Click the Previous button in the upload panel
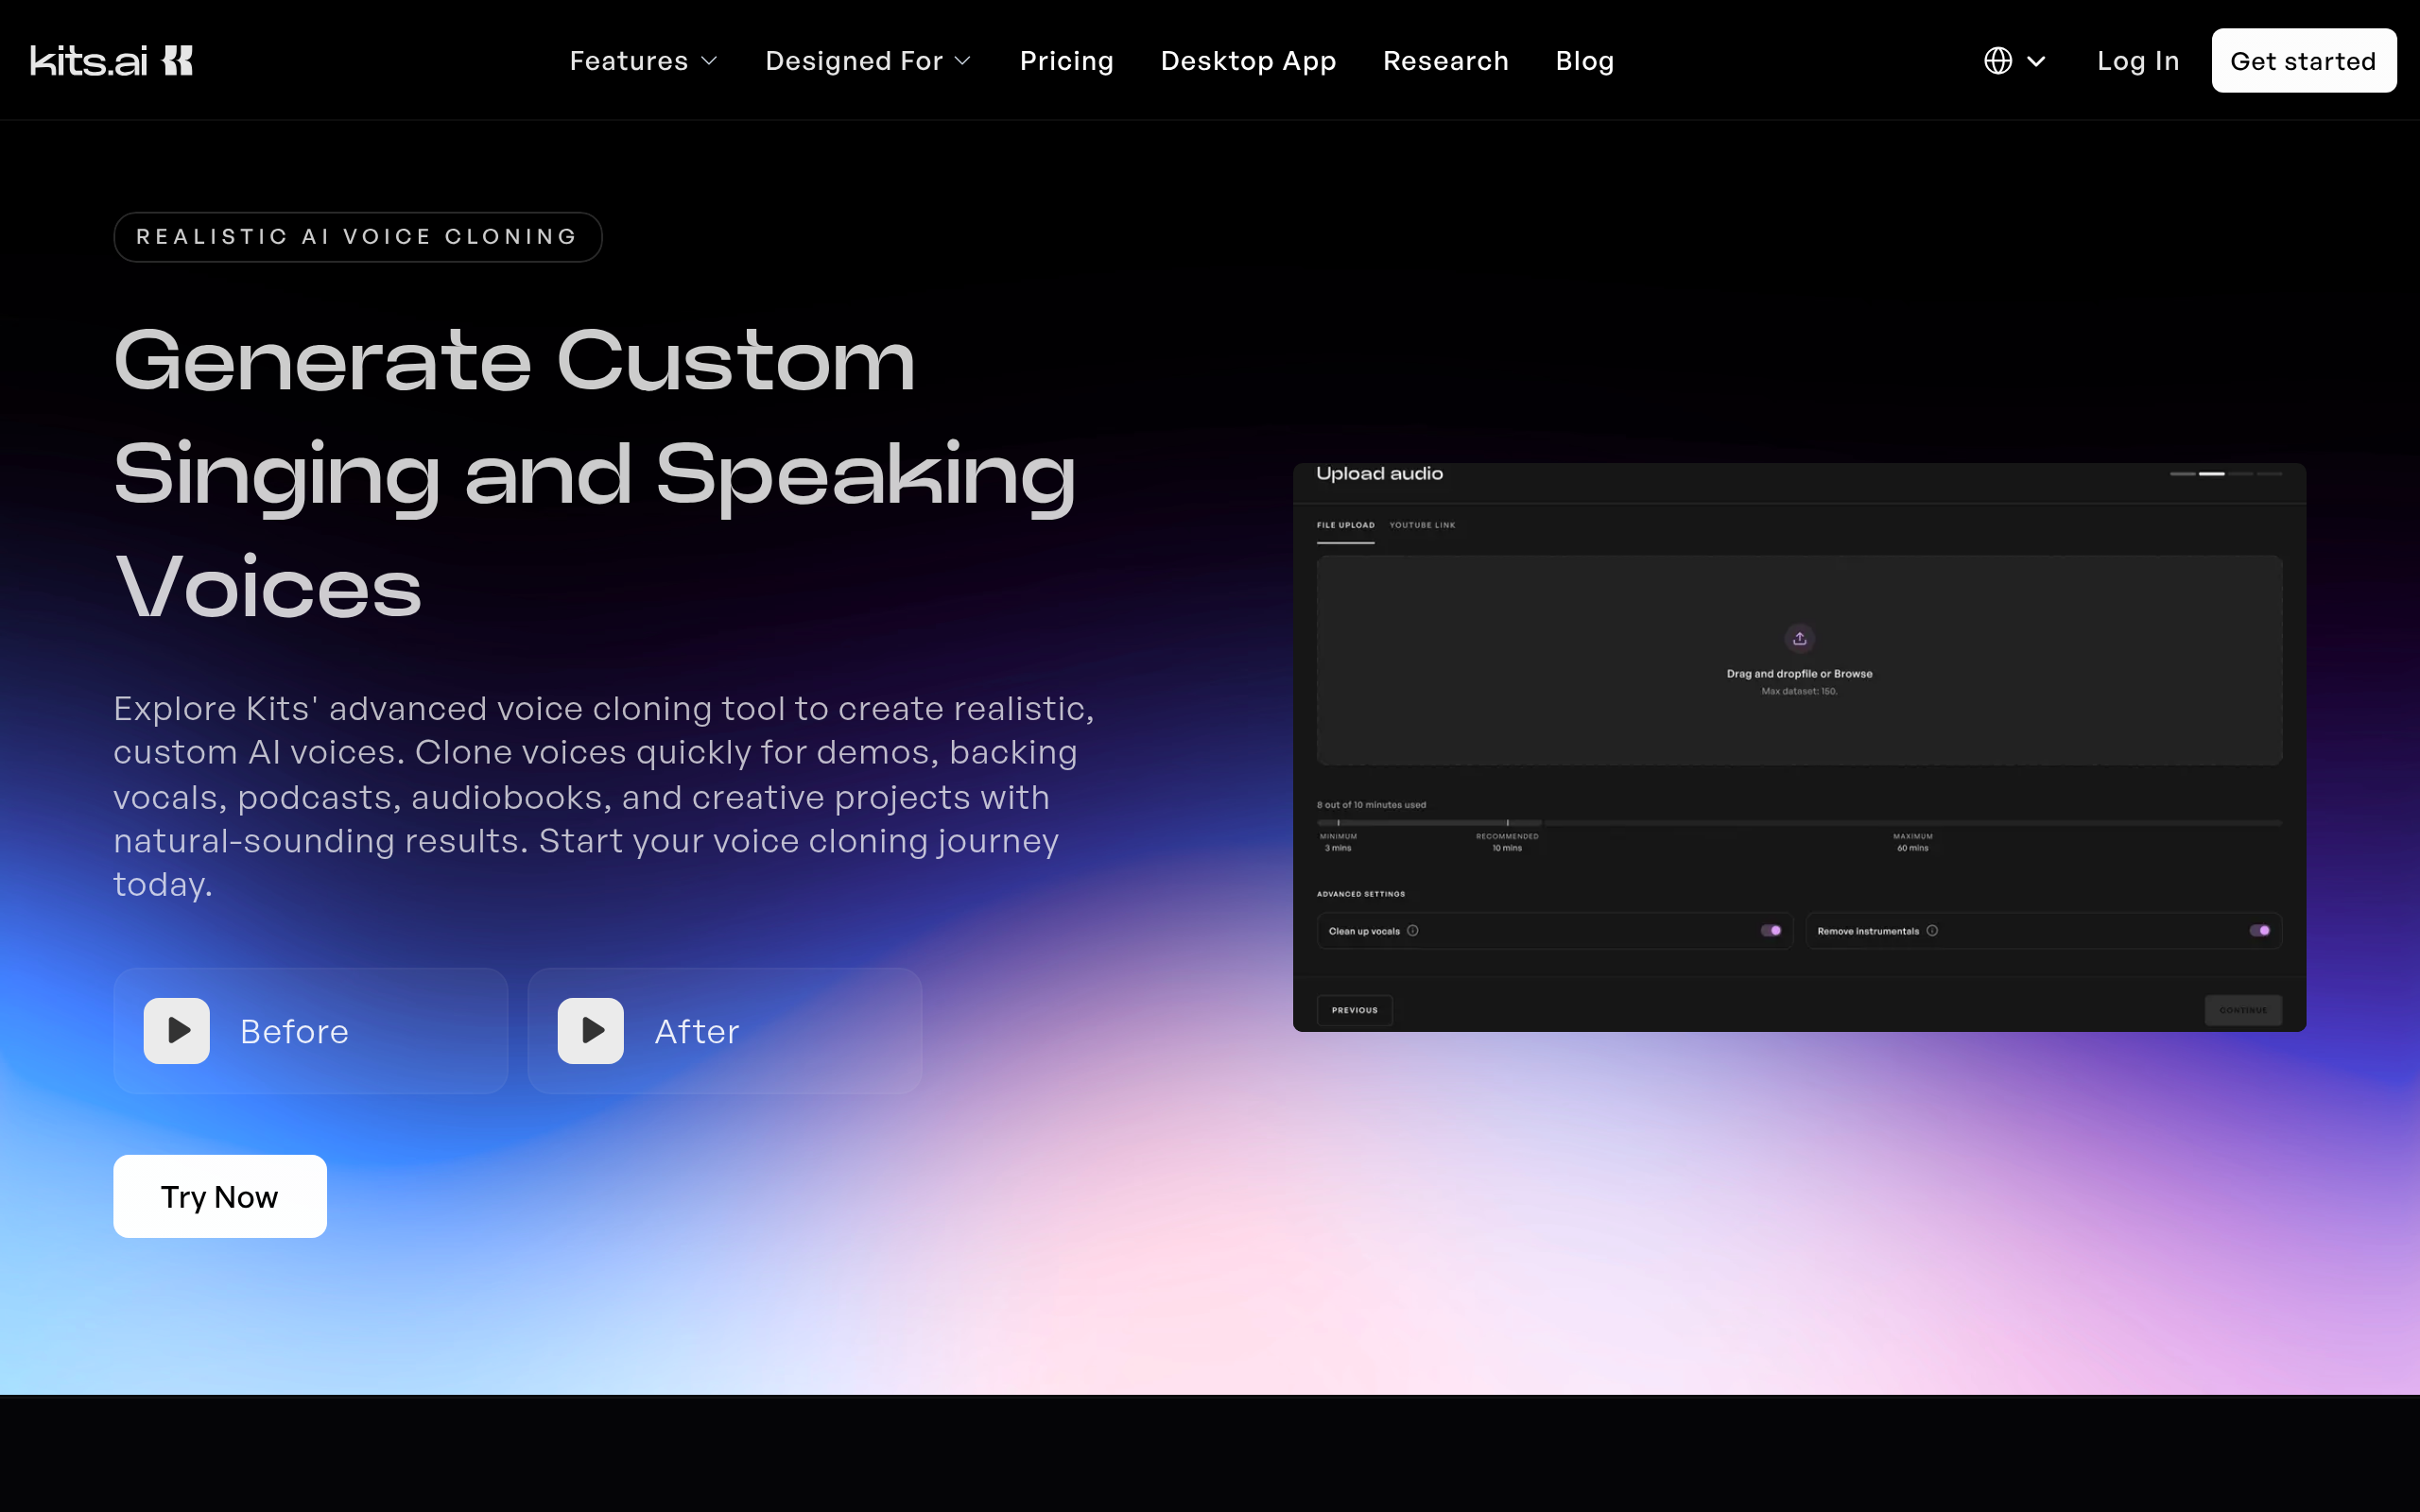This screenshot has width=2420, height=1512. tap(1354, 1010)
